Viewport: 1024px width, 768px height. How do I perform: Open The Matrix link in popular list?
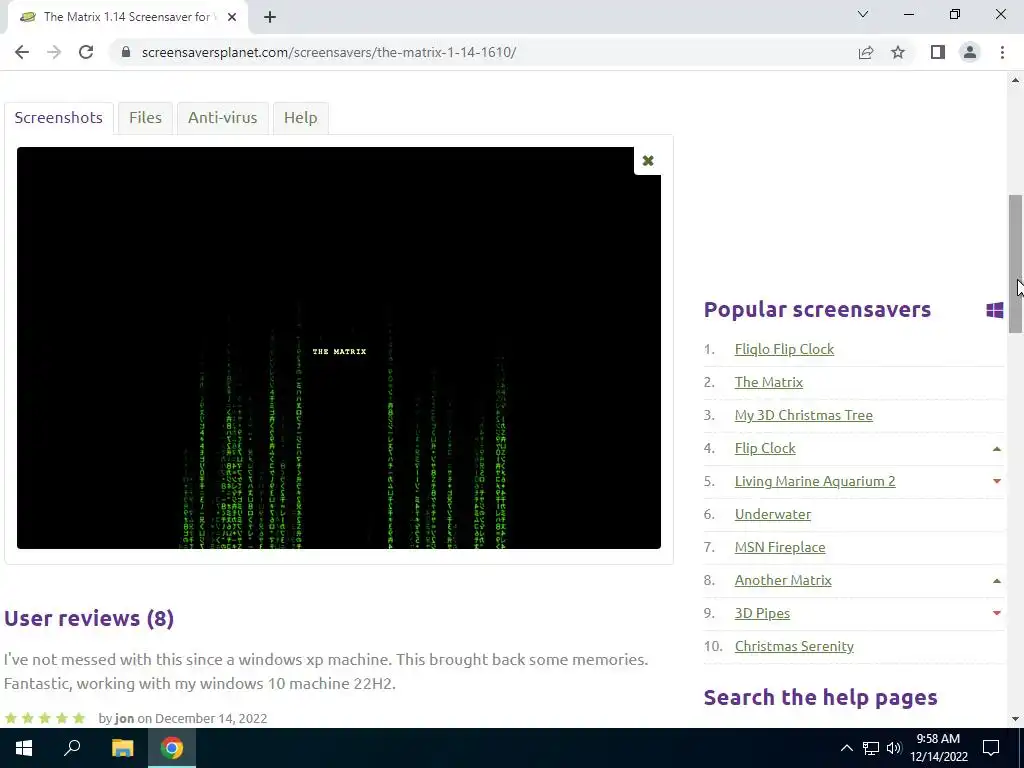[769, 382]
